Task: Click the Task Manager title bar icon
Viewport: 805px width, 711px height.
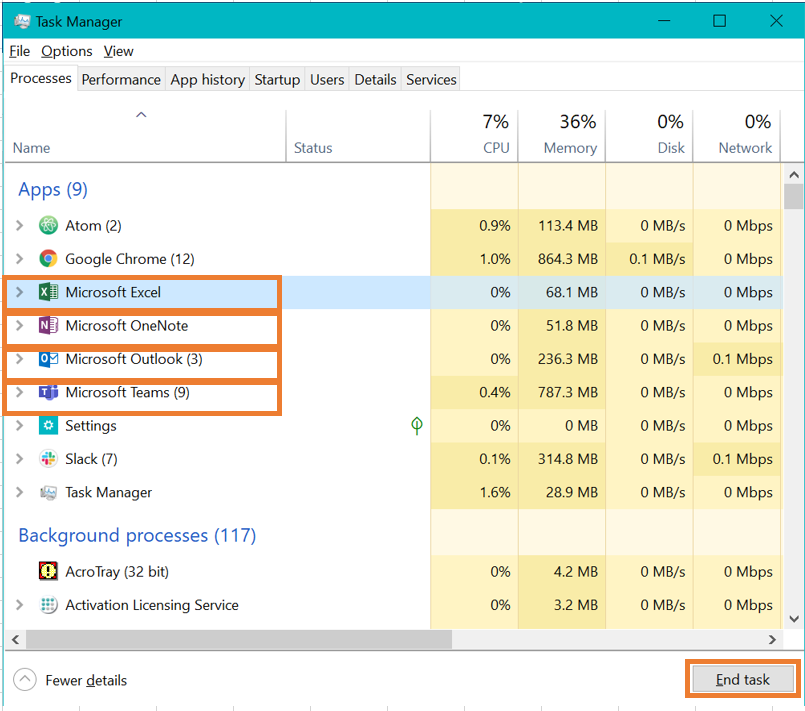Action: [x=22, y=22]
